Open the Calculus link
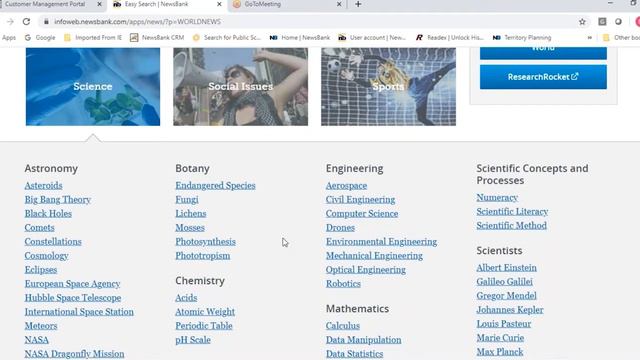 [342, 326]
